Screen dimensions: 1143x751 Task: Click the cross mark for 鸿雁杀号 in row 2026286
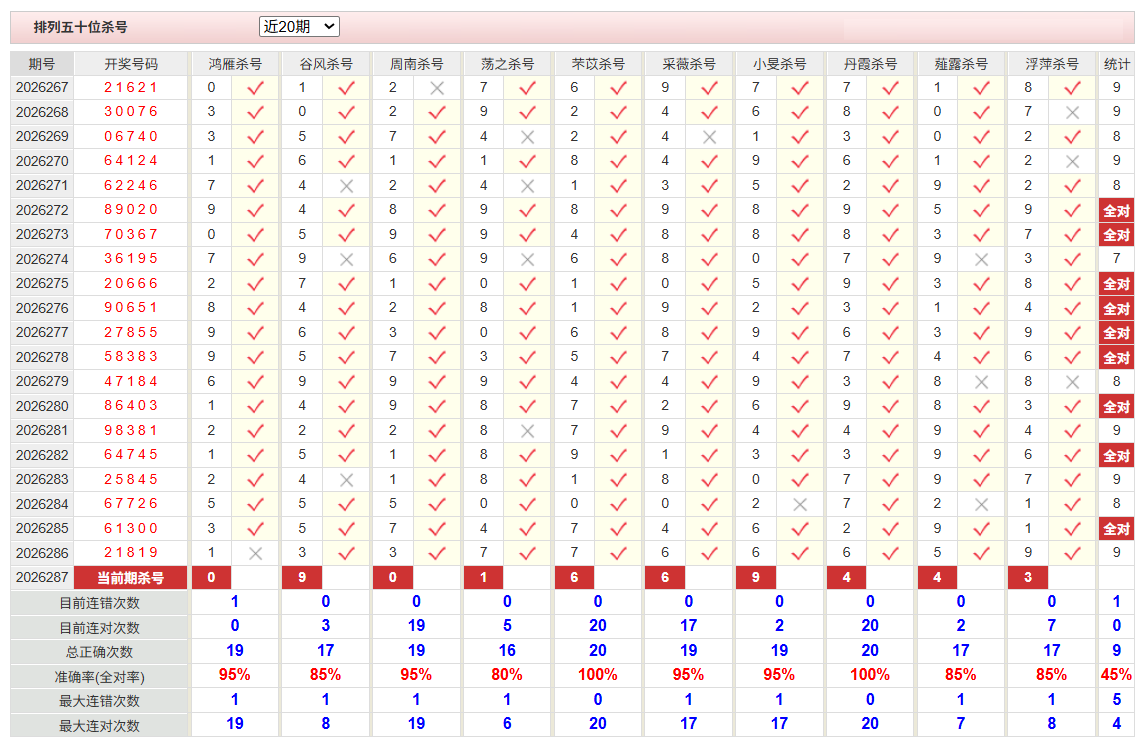point(255,554)
